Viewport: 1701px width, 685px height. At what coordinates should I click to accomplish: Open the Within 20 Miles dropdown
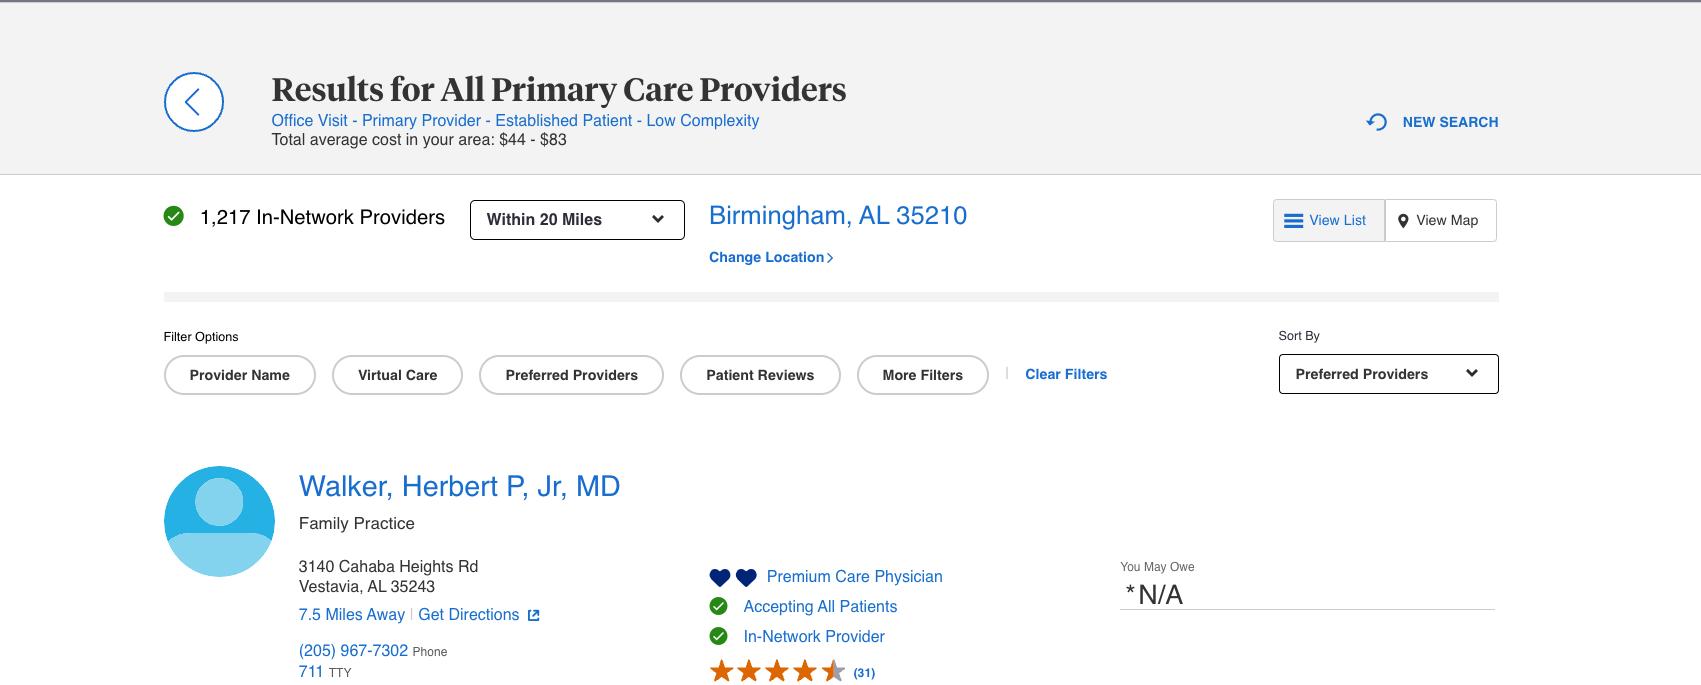576,220
